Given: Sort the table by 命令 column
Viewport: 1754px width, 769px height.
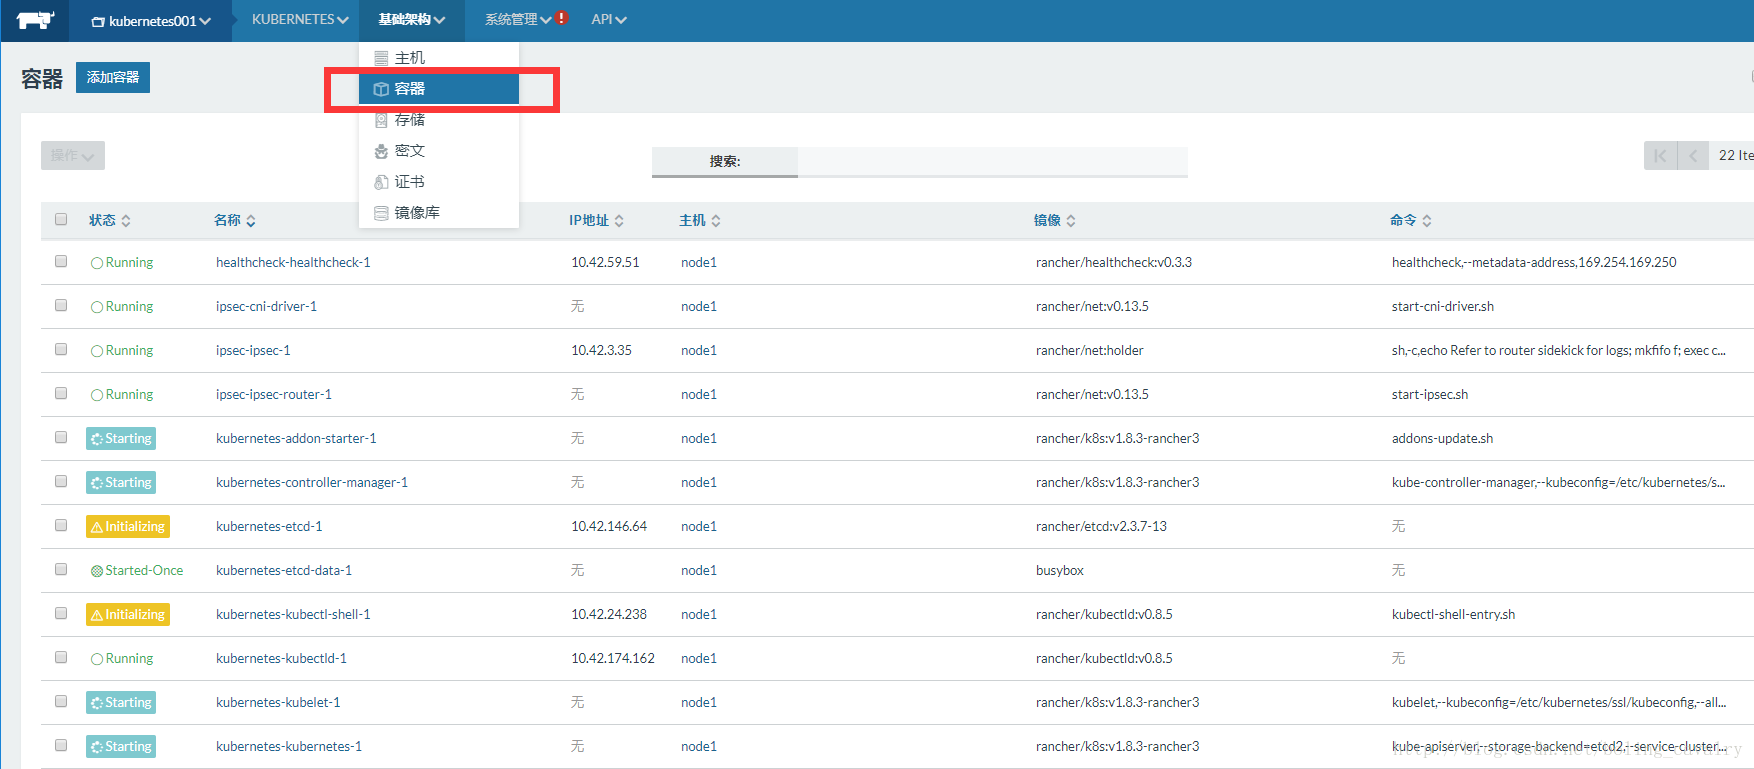Looking at the screenshot, I should pos(1411,220).
